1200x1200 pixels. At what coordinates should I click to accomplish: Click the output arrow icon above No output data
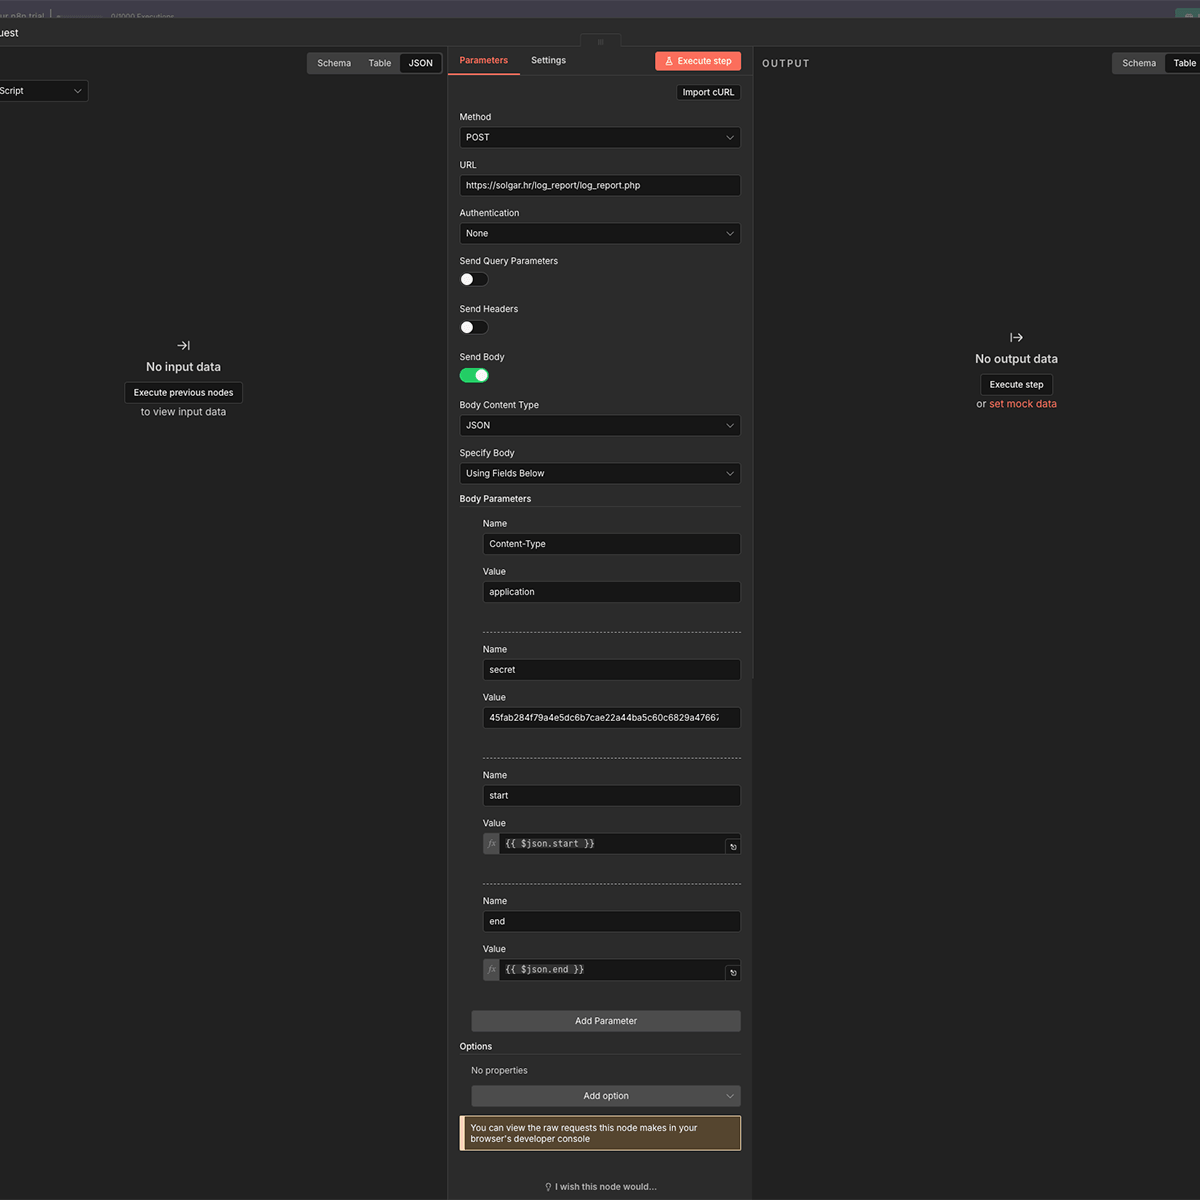coord(1016,338)
